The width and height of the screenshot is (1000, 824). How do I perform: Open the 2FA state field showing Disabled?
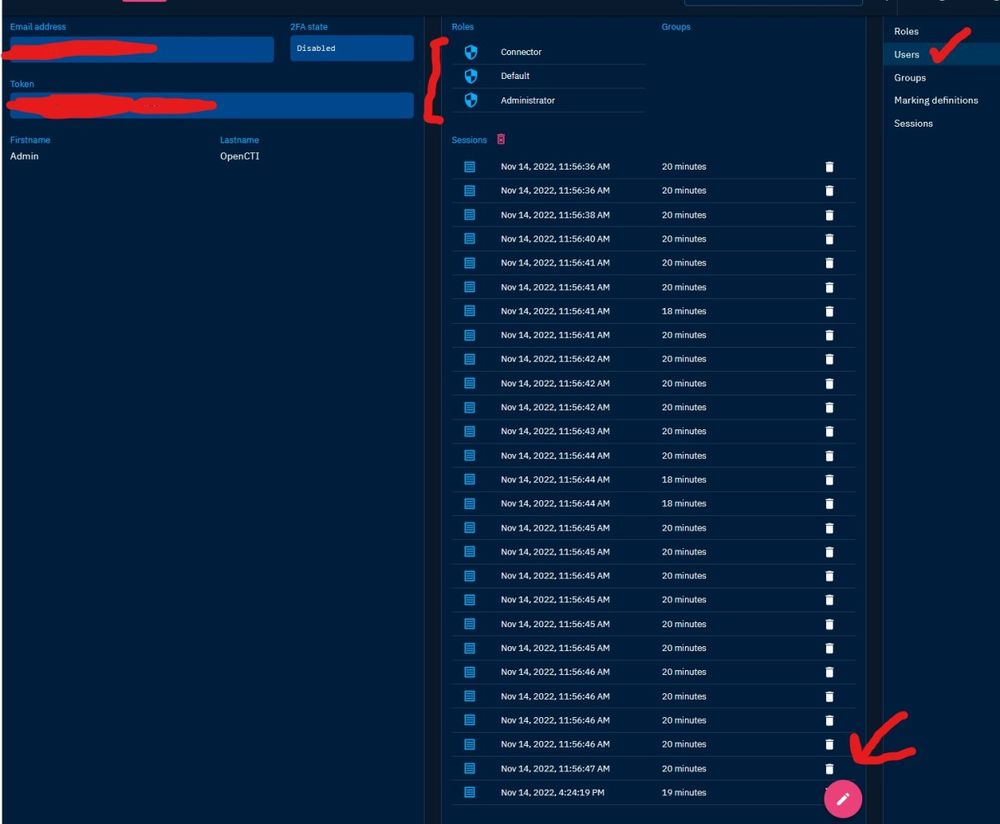[352, 47]
